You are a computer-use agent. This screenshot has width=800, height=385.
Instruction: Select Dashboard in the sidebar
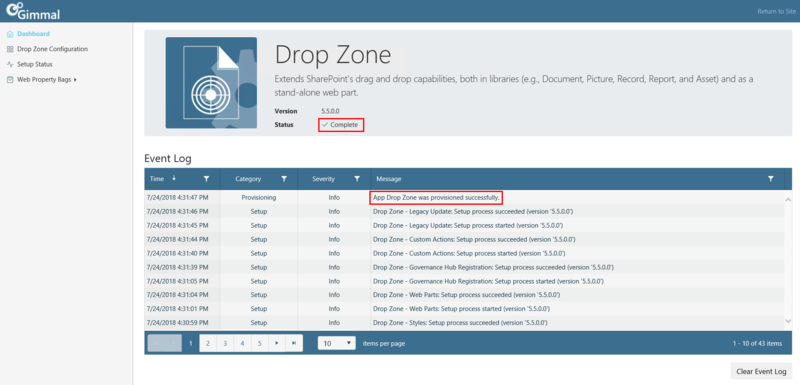tap(29, 34)
